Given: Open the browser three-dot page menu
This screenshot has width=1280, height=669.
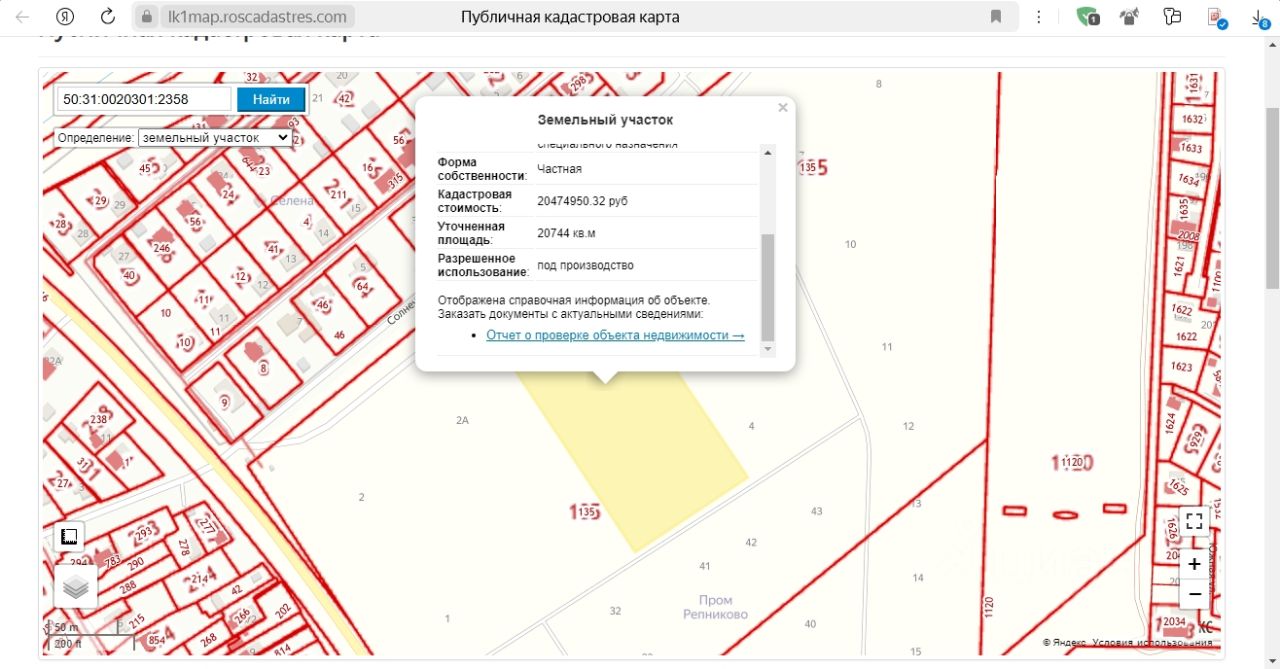Looking at the screenshot, I should coord(1039,17).
